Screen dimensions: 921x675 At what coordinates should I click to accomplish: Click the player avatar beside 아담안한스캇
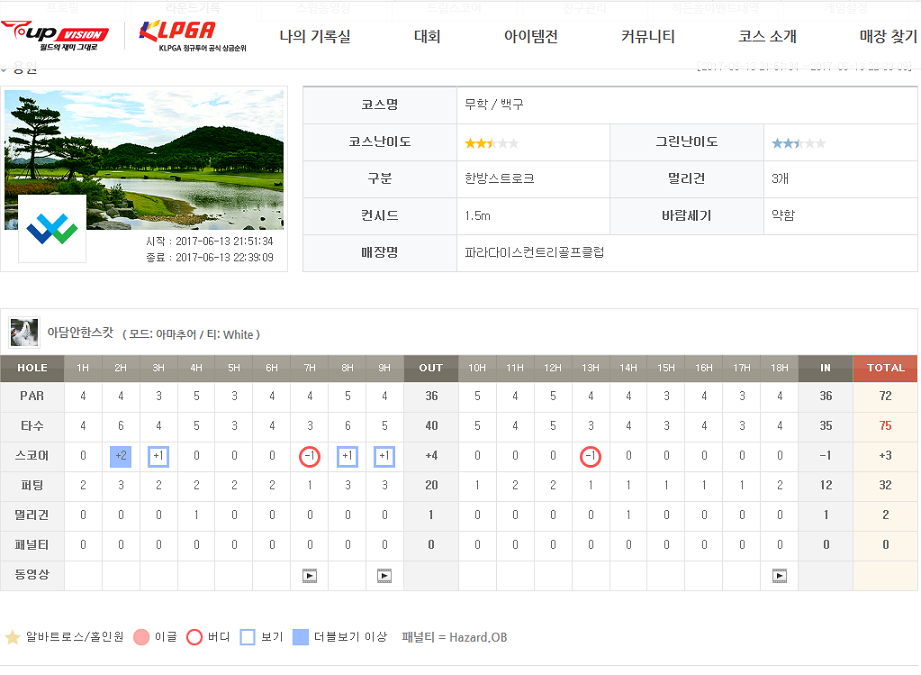coord(24,332)
